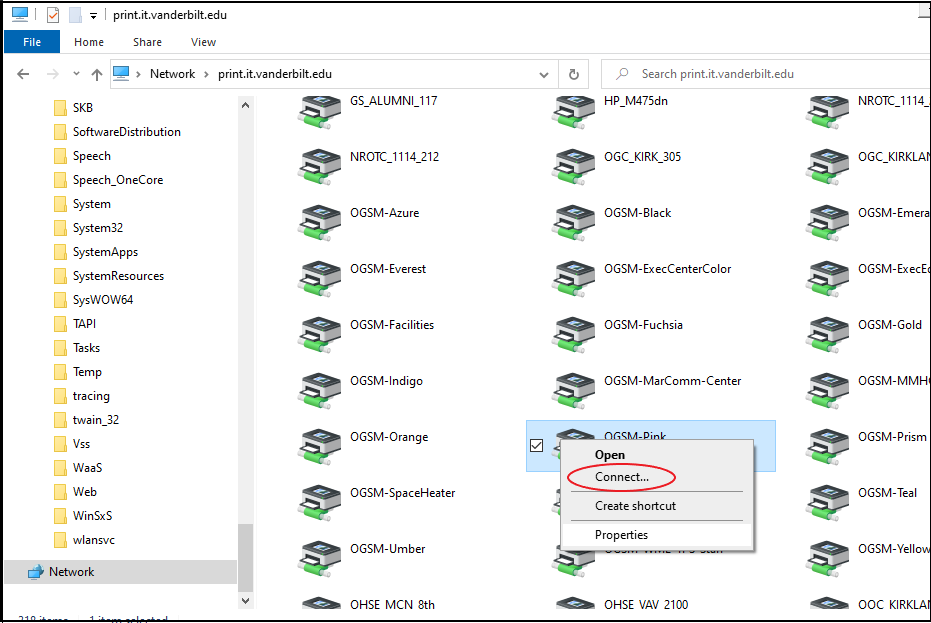Choose Connect... in the context menu

(x=657, y=477)
